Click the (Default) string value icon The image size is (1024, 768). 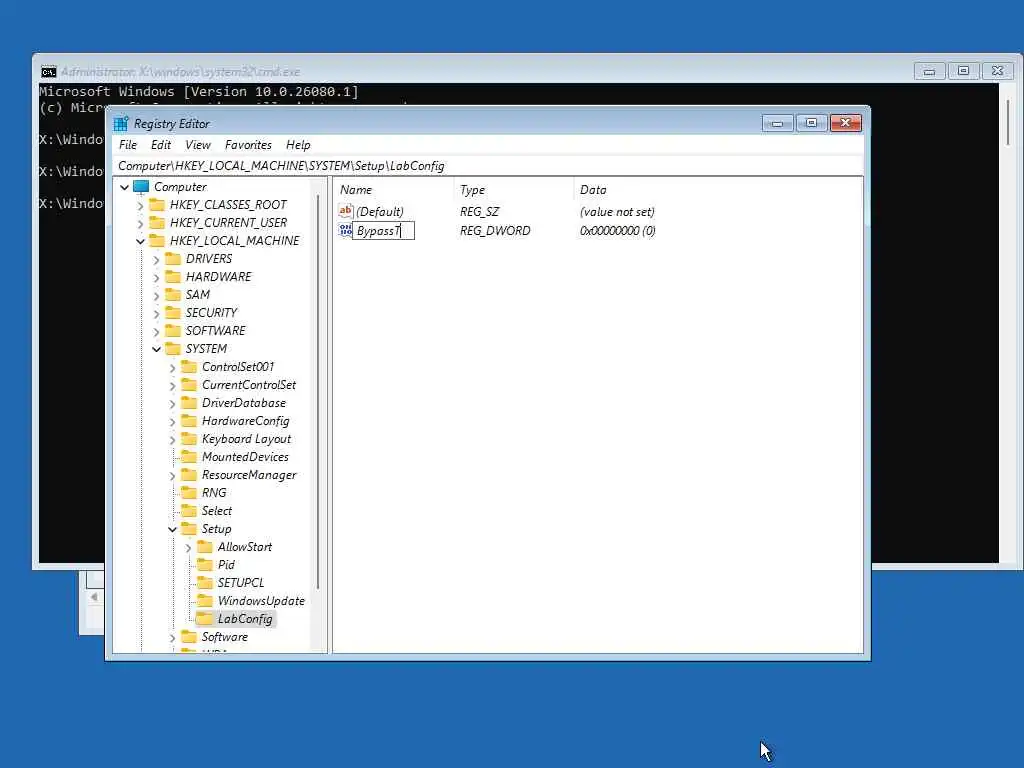pos(345,211)
